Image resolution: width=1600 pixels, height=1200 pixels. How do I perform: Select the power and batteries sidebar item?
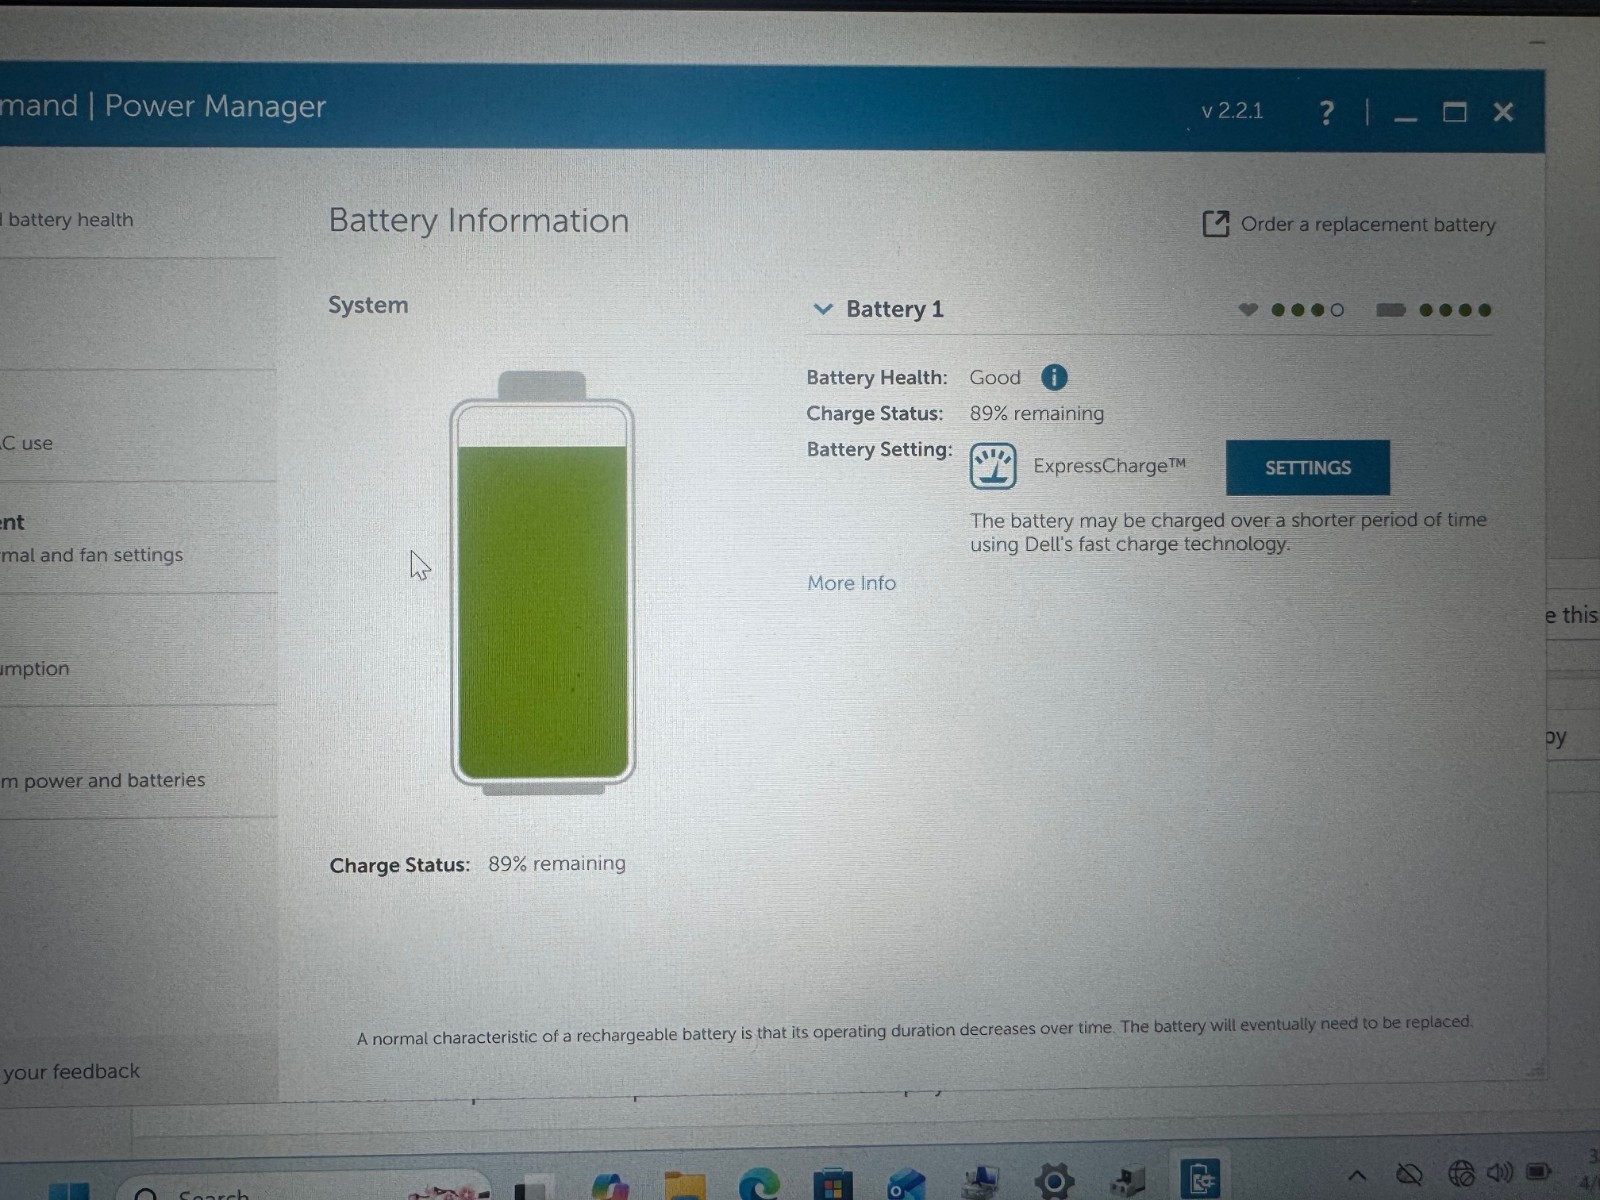(103, 780)
